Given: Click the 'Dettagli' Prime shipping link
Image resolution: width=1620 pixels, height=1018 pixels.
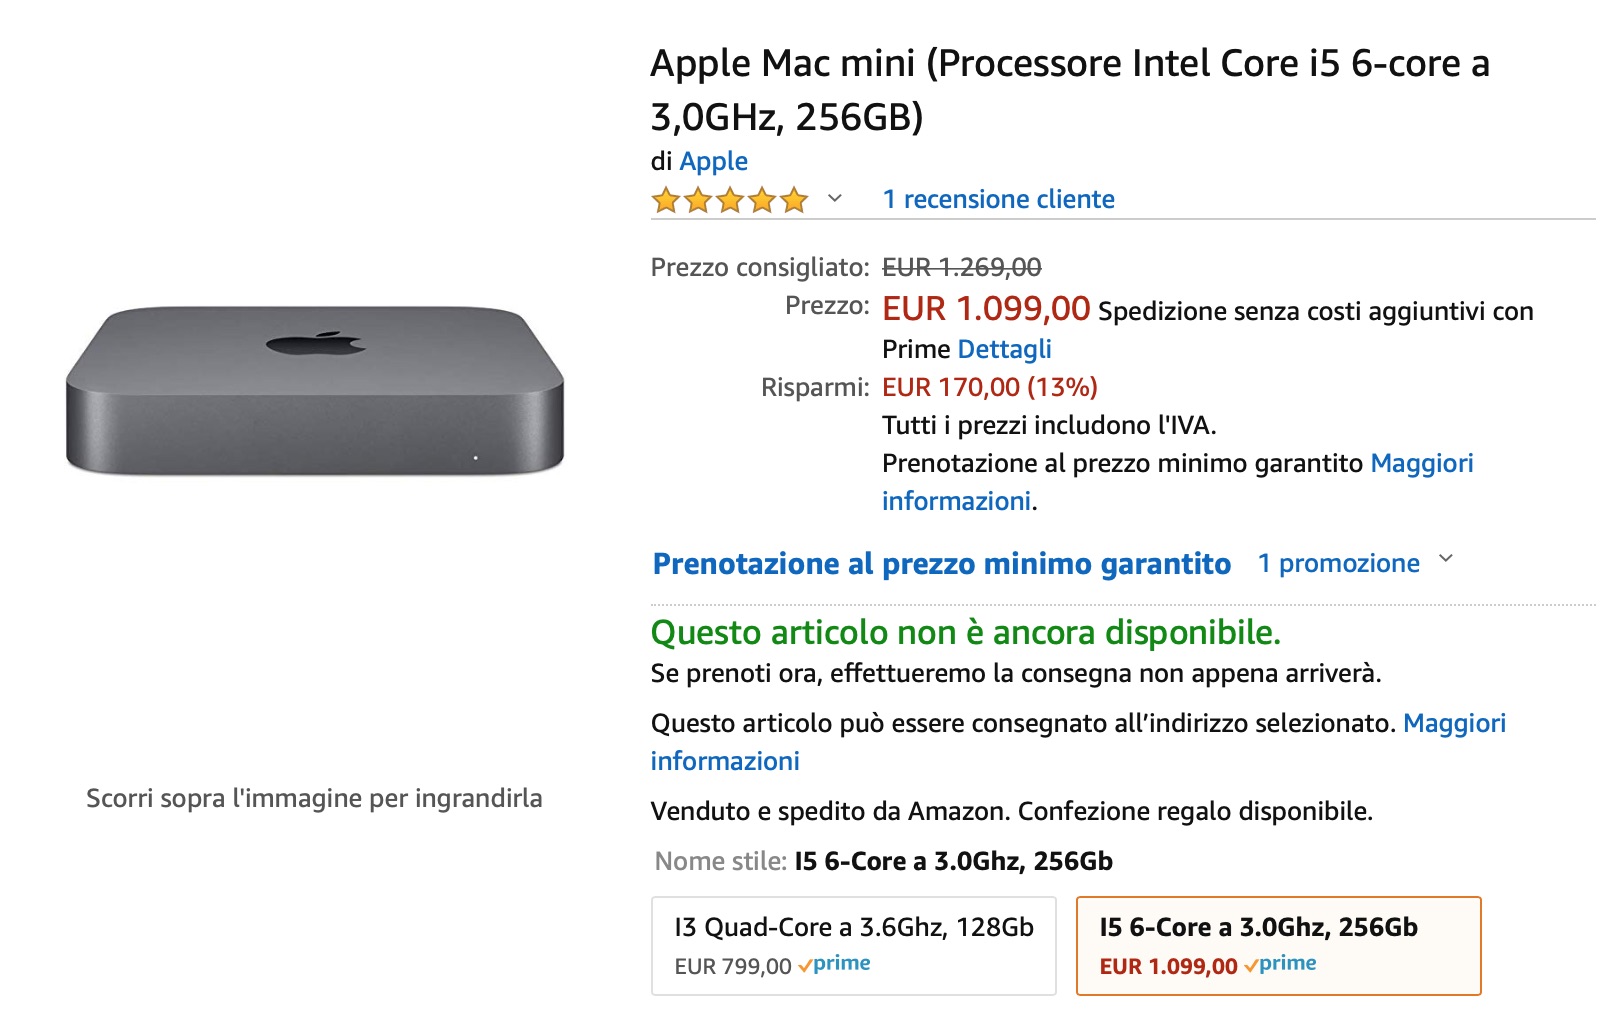Looking at the screenshot, I should [x=1004, y=349].
